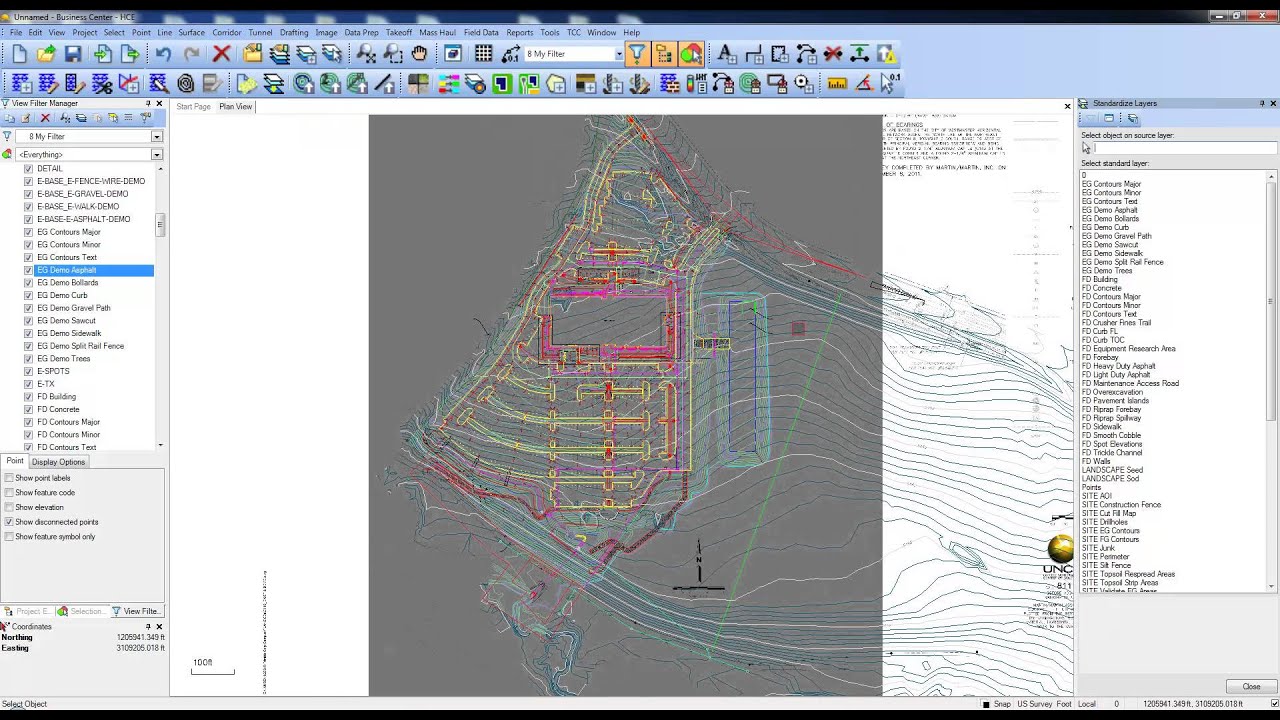Click the View Filter layer list scrollbar
This screenshot has height=720, width=1280.
pos(160,226)
